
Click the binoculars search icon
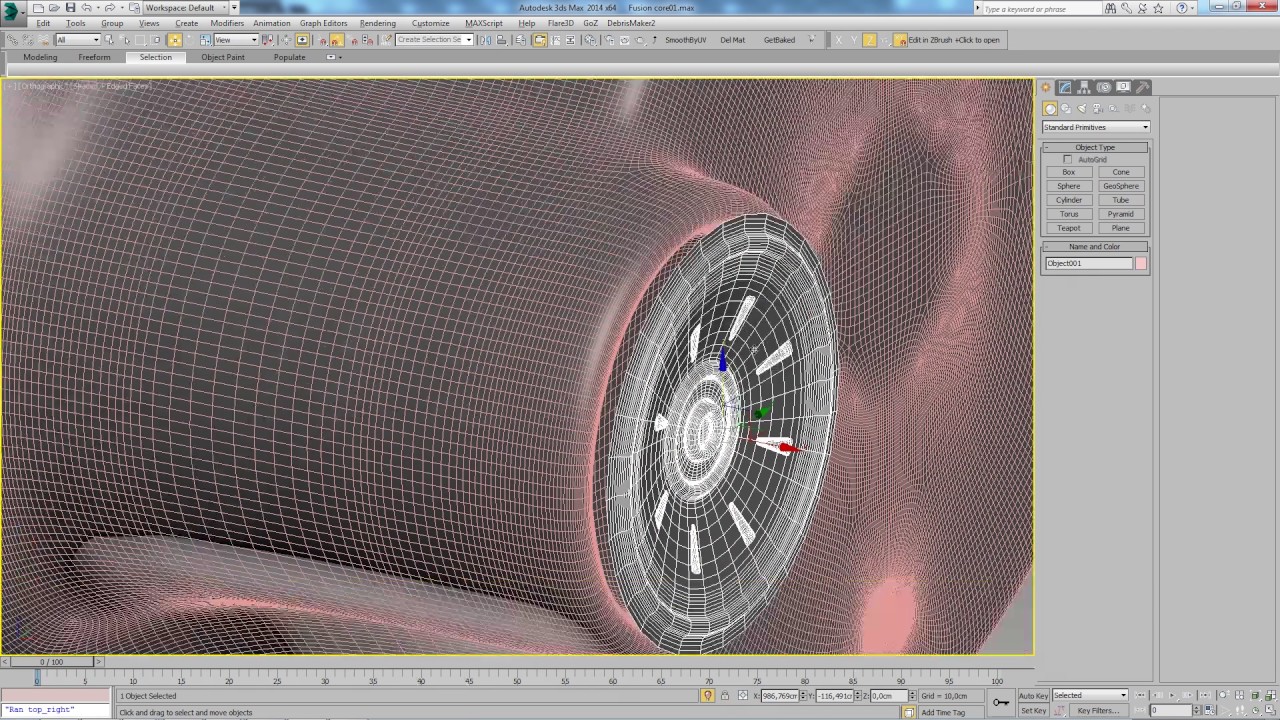tap(1111, 8)
